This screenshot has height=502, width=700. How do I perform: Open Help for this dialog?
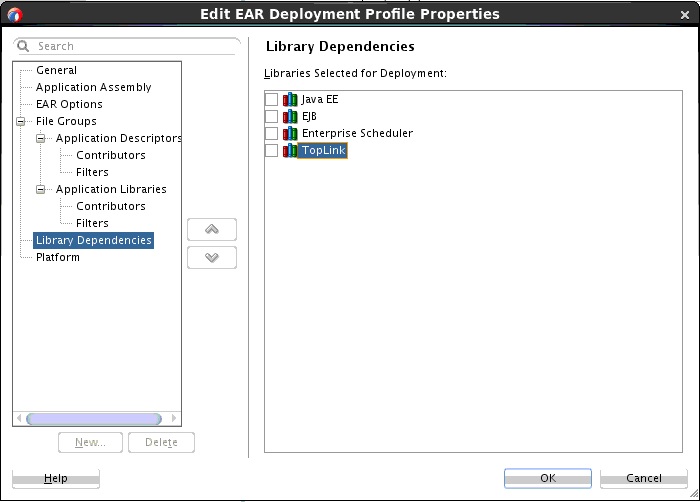click(x=56, y=478)
